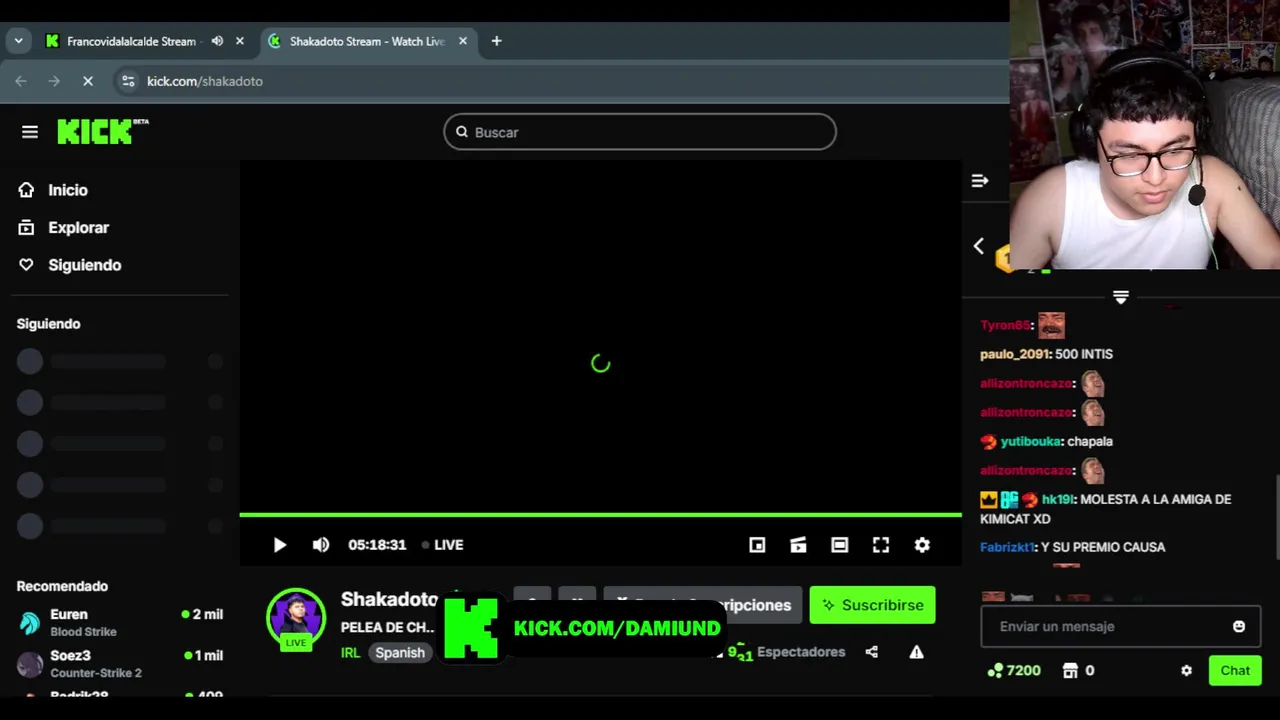Viewport: 1280px width, 720px height.
Task: Open Shakadoto's profile avatar
Action: [296, 618]
